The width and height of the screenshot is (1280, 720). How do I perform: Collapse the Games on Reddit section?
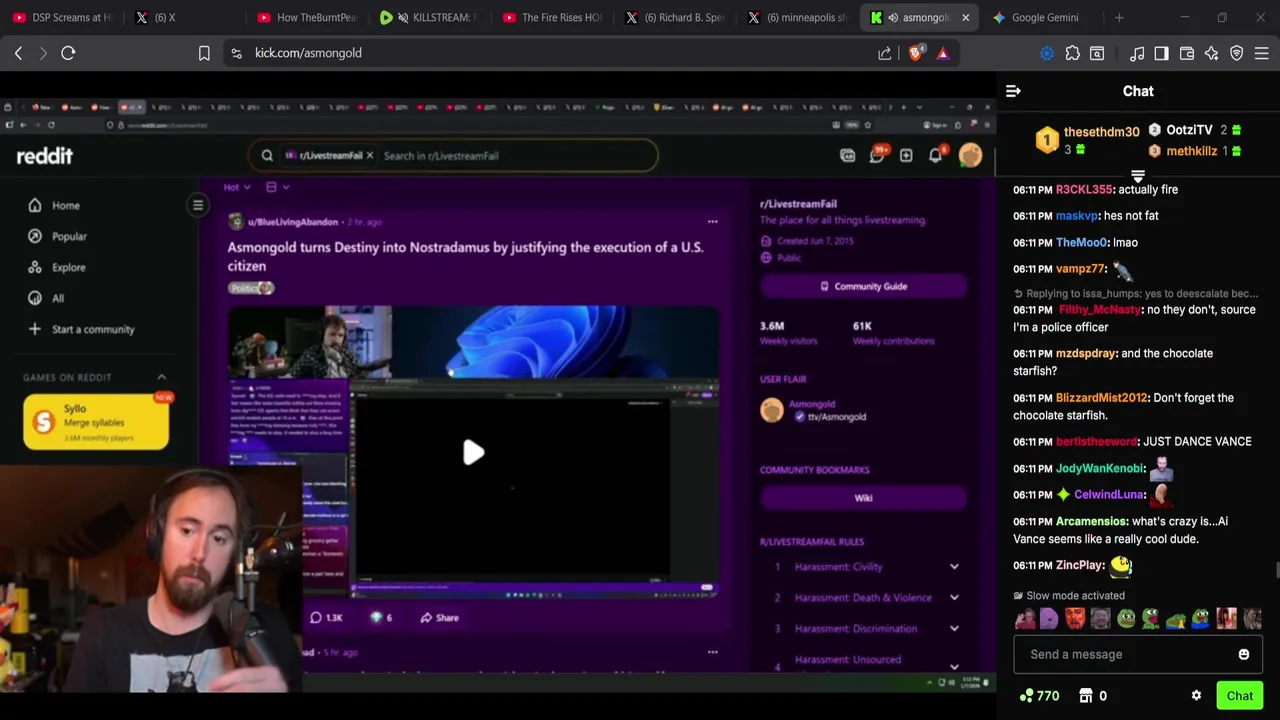coord(161,377)
